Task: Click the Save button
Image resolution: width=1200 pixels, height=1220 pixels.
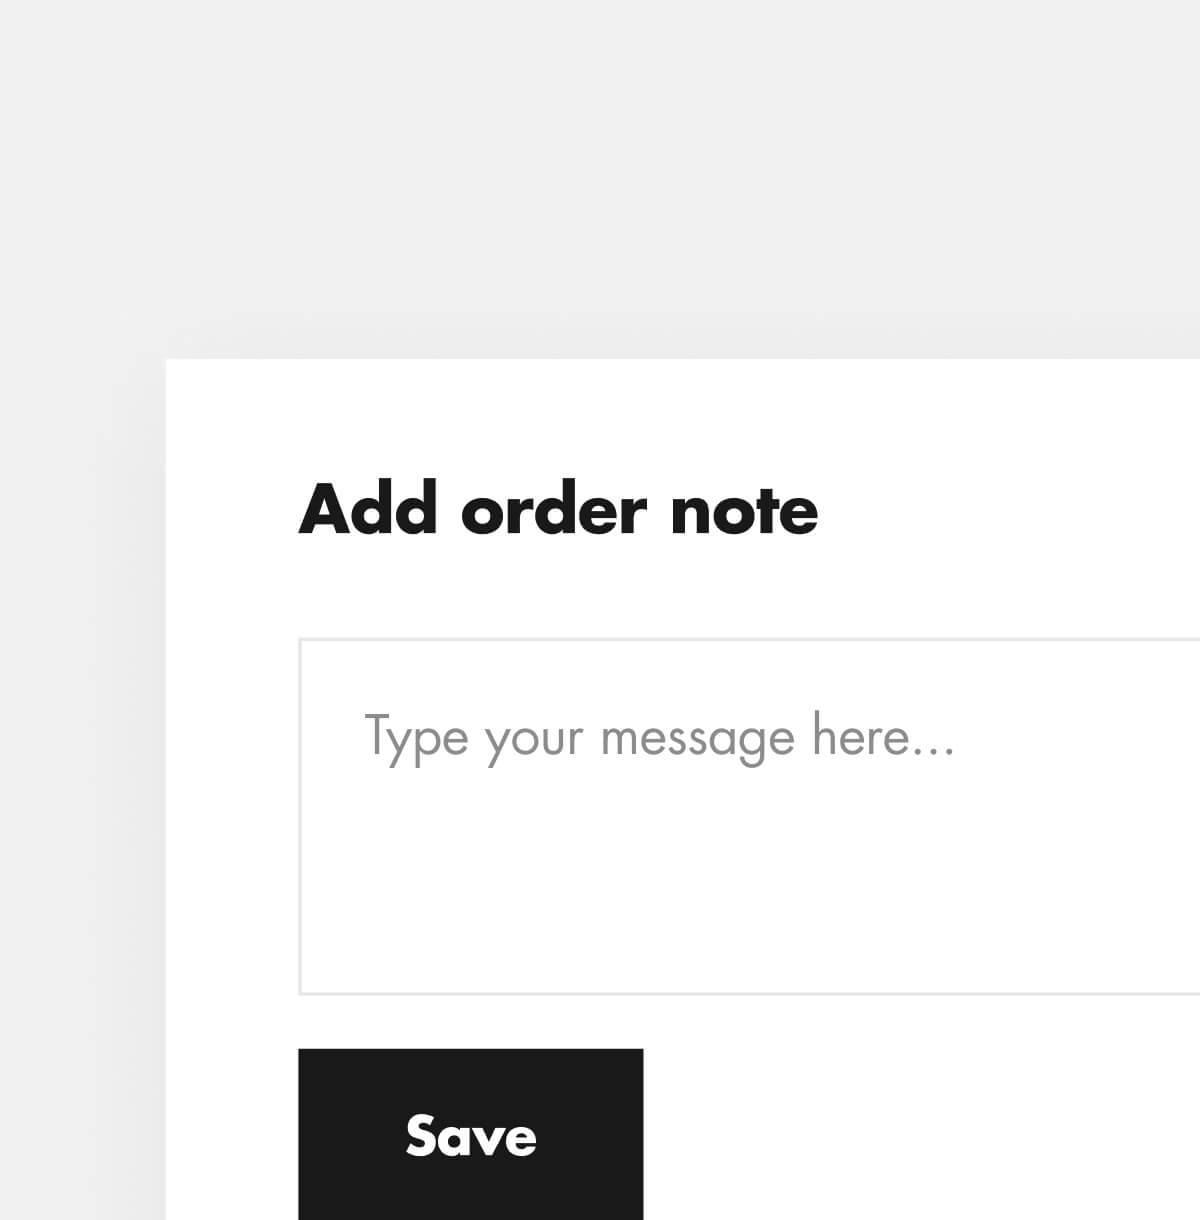Action: [470, 1134]
